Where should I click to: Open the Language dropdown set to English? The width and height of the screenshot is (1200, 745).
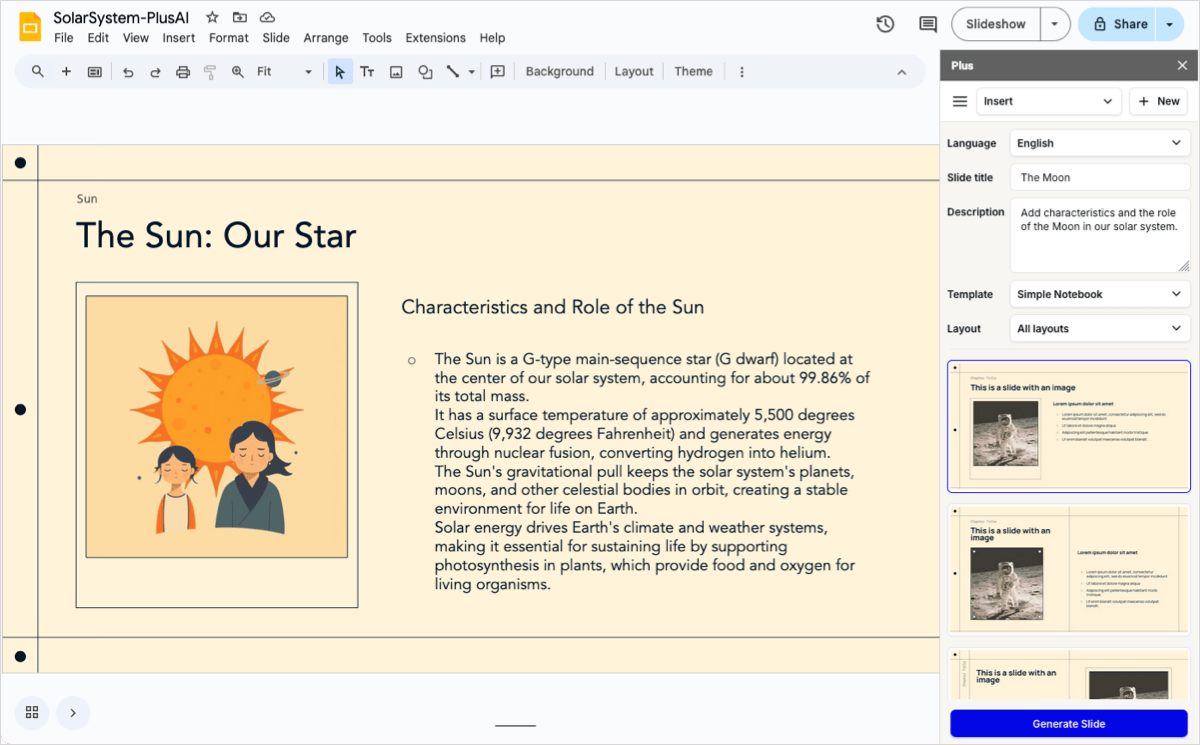(x=1099, y=143)
